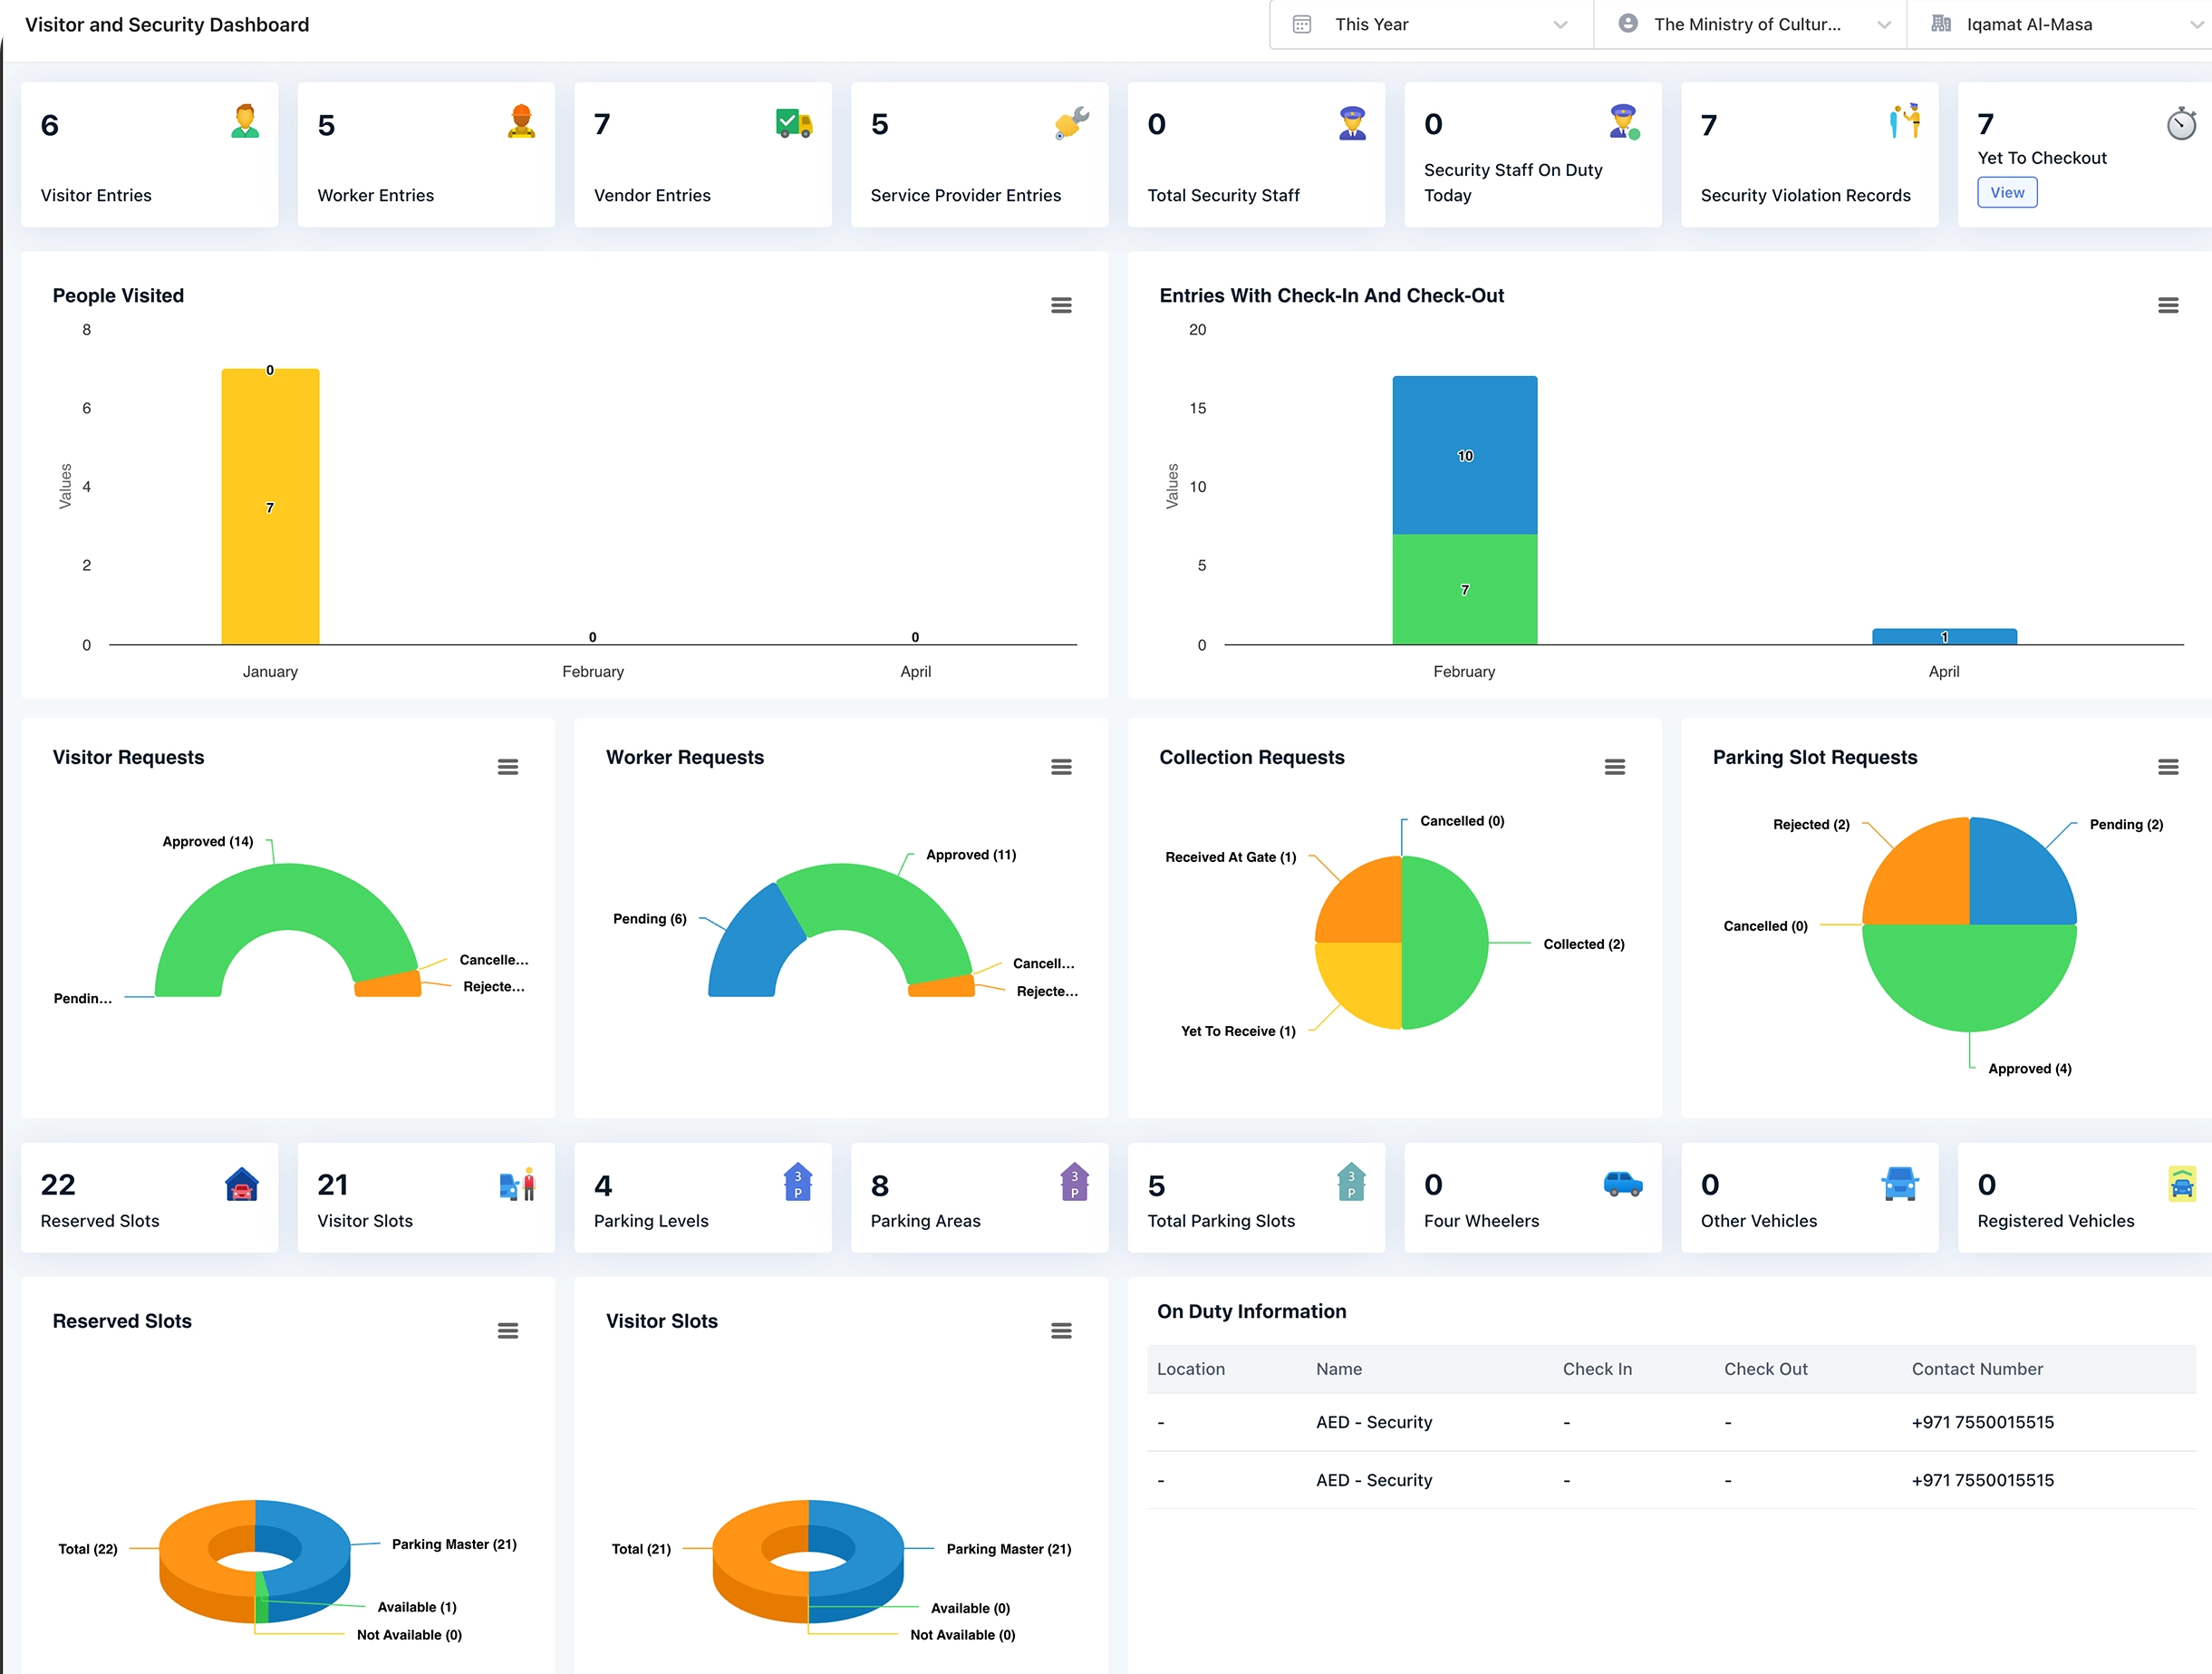Click the yellow January bar in People Visited
The height and width of the screenshot is (1674, 2212).
tap(270, 507)
